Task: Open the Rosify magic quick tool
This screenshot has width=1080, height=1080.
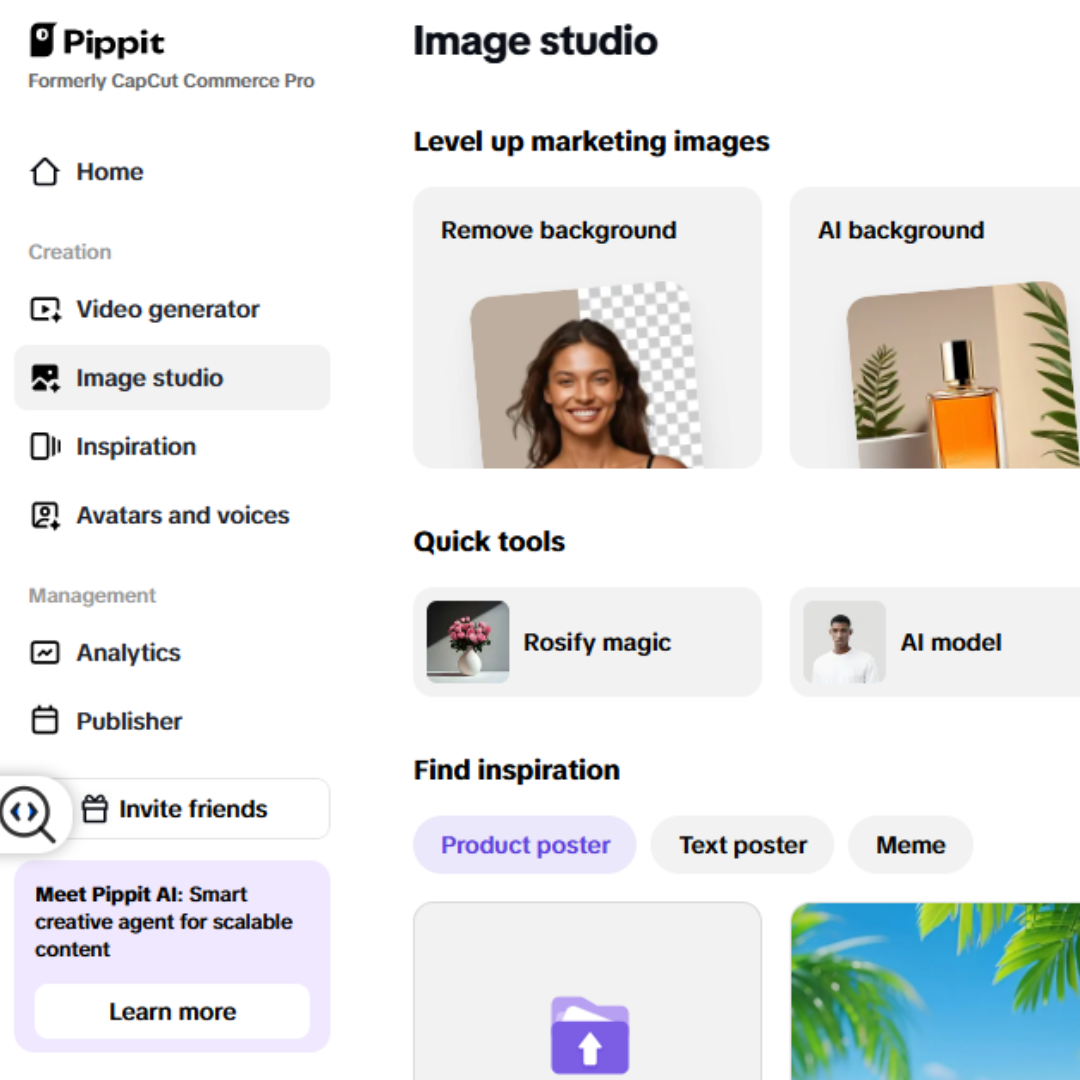Action: coord(588,642)
